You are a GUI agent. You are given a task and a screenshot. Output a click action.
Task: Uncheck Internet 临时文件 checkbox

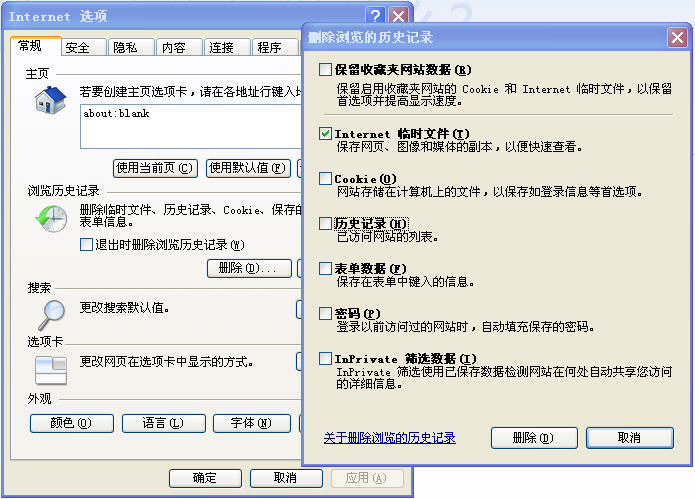point(325,133)
